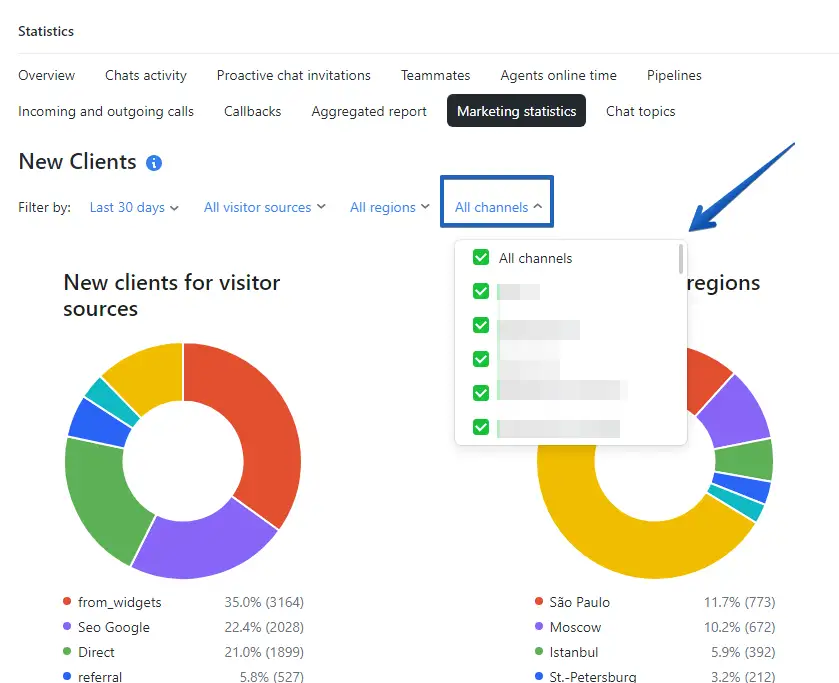839x683 pixels.
Task: Toggle the All channels checkbox
Action: (481, 258)
